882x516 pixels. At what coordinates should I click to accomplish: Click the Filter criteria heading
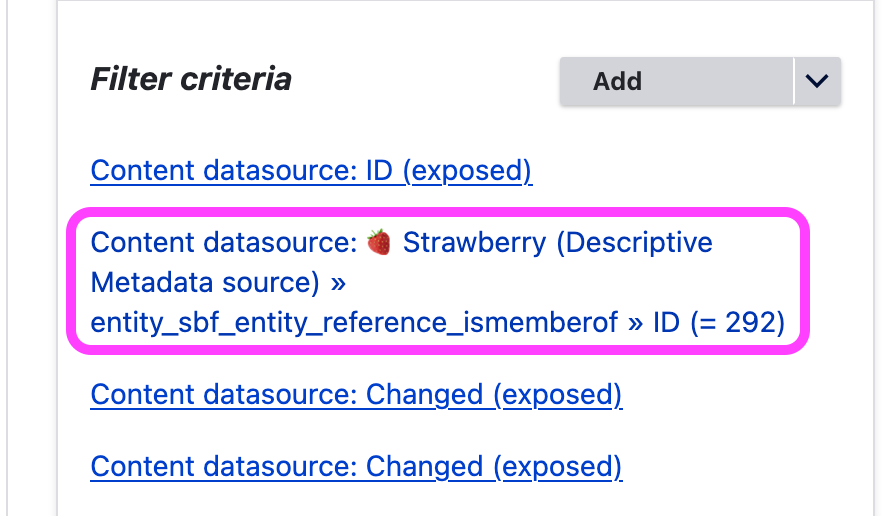click(x=191, y=79)
